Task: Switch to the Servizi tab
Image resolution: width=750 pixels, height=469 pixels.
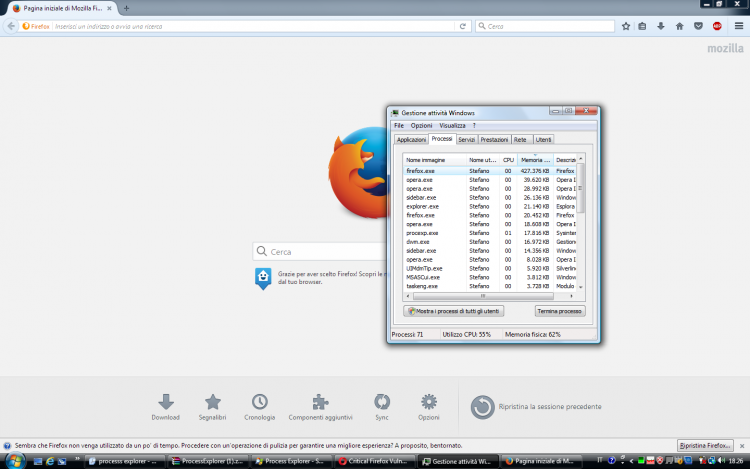Action: pyautogui.click(x=466, y=140)
